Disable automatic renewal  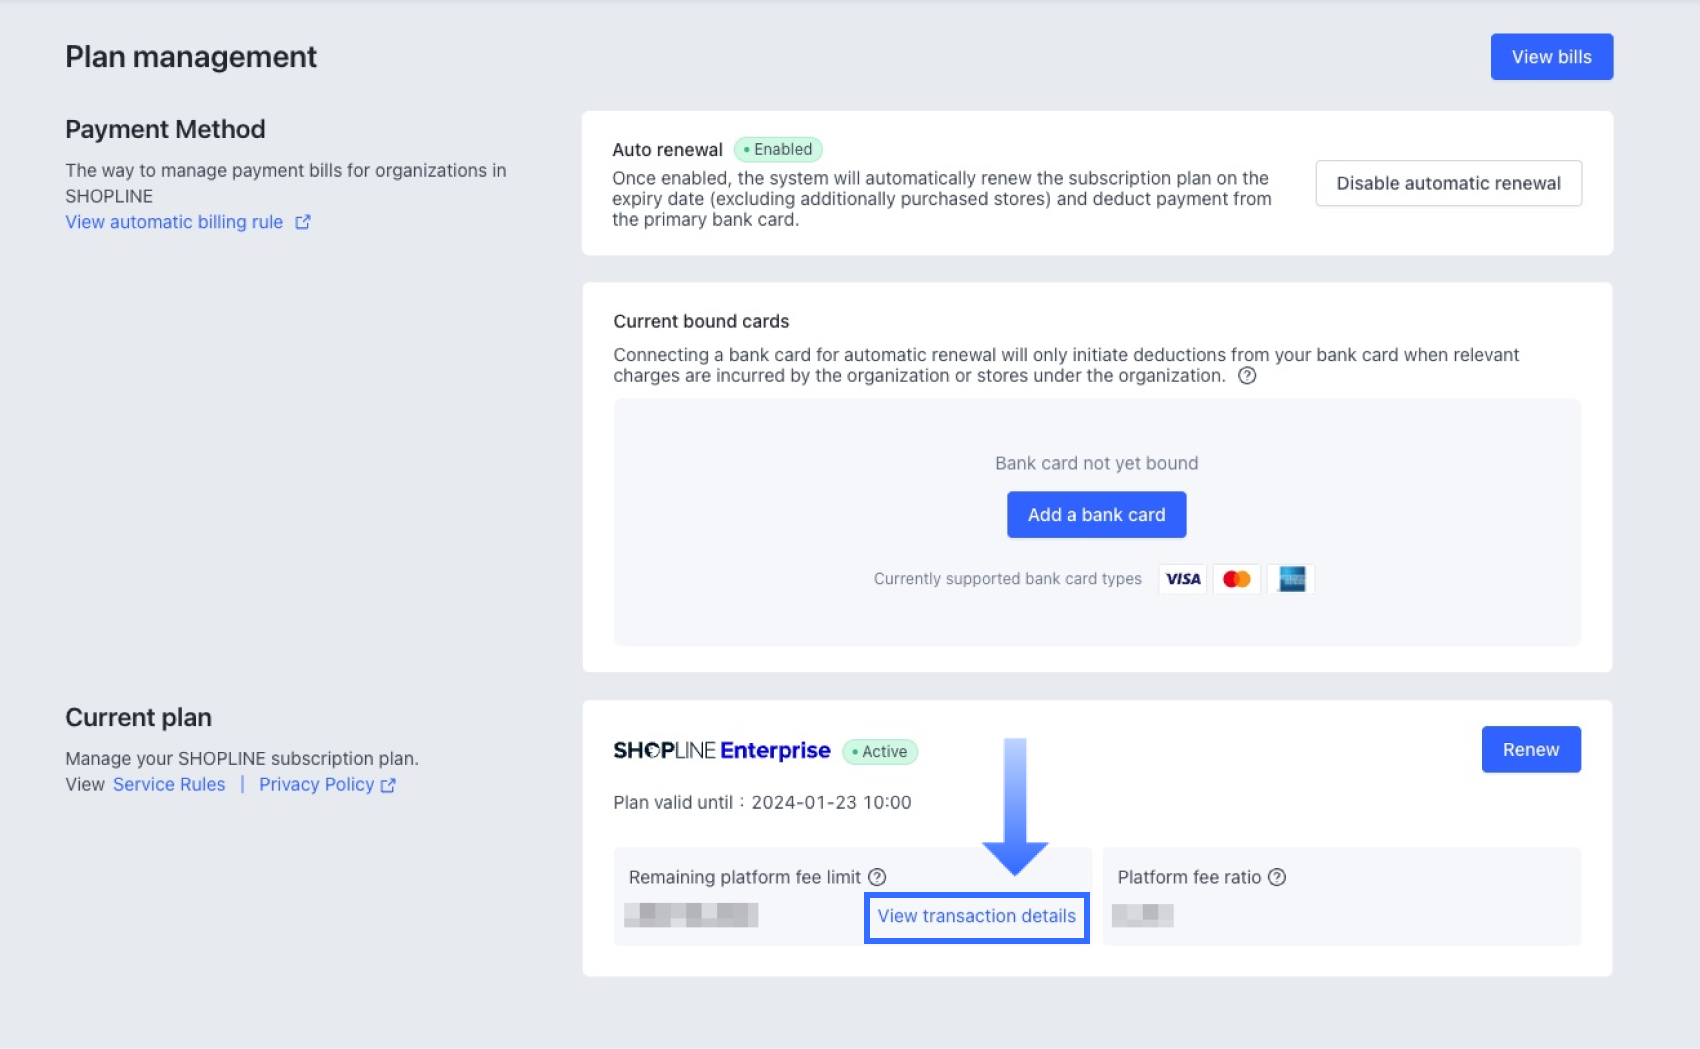tap(1448, 183)
